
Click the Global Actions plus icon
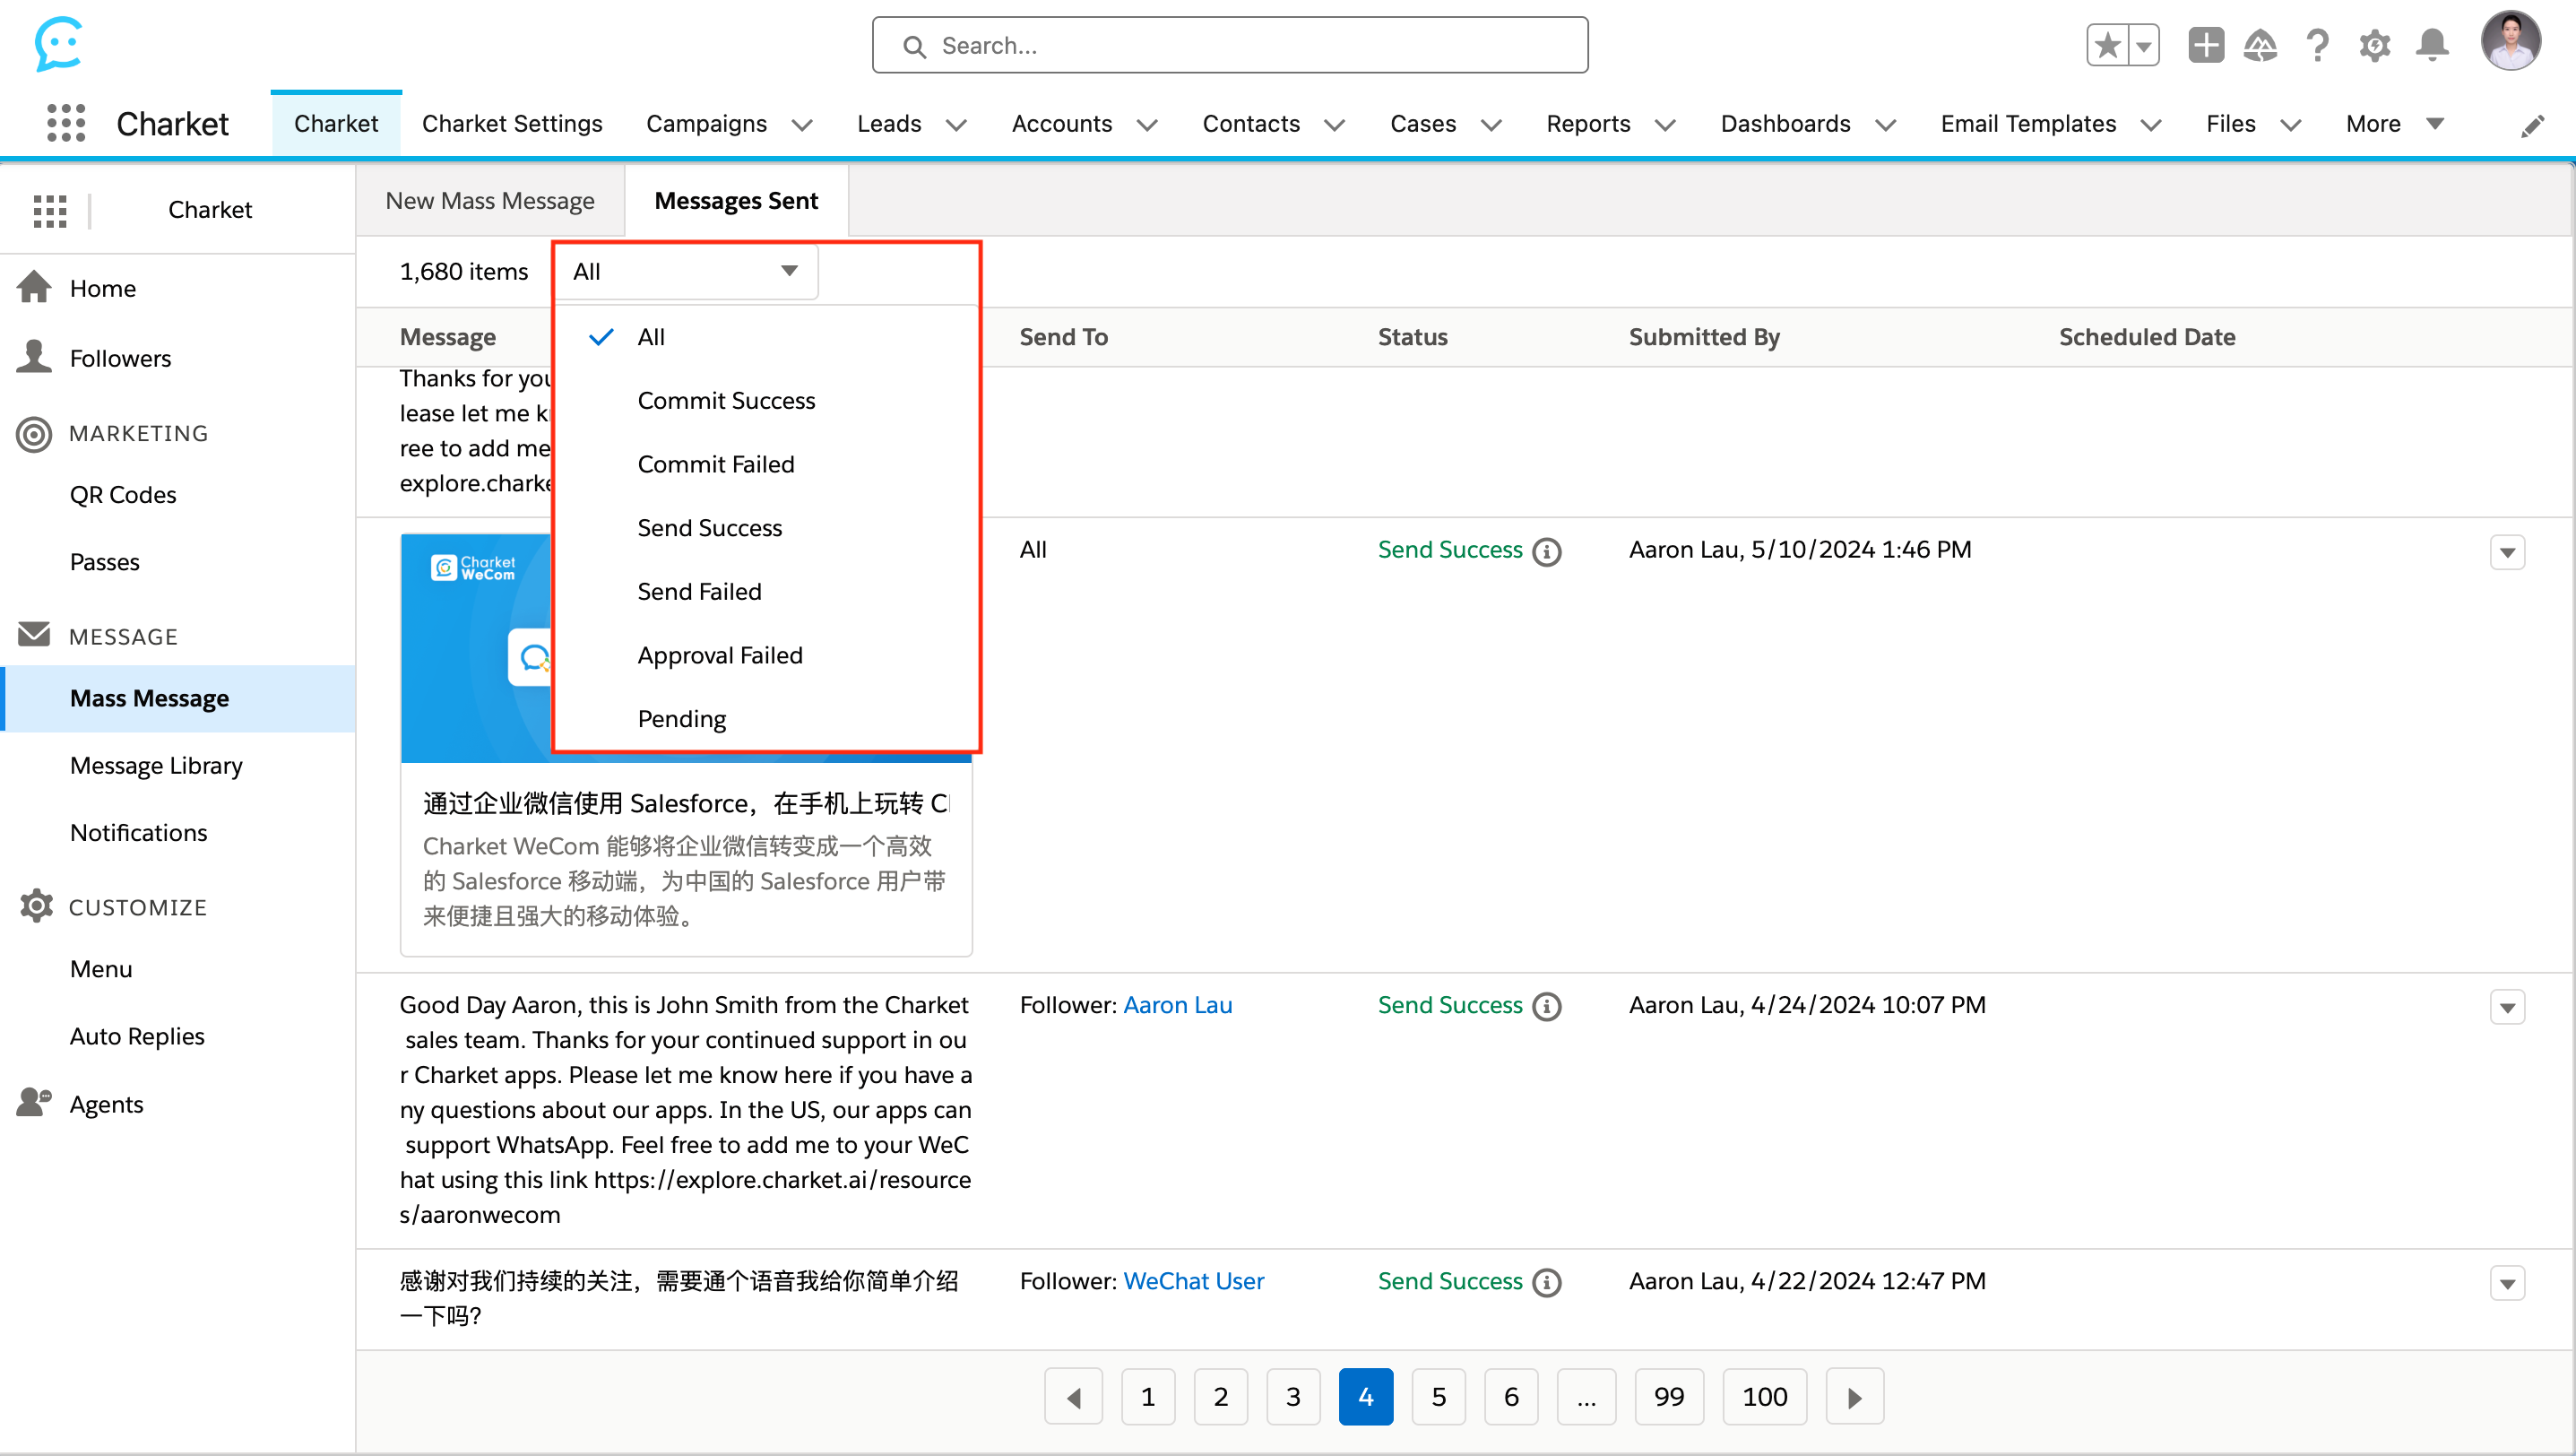click(x=2205, y=46)
